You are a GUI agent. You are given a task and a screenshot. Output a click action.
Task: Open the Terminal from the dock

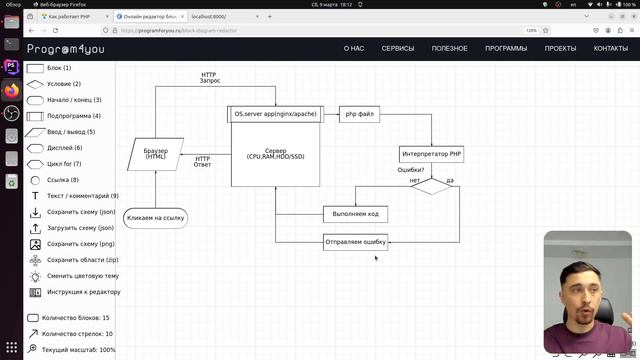(x=11, y=44)
